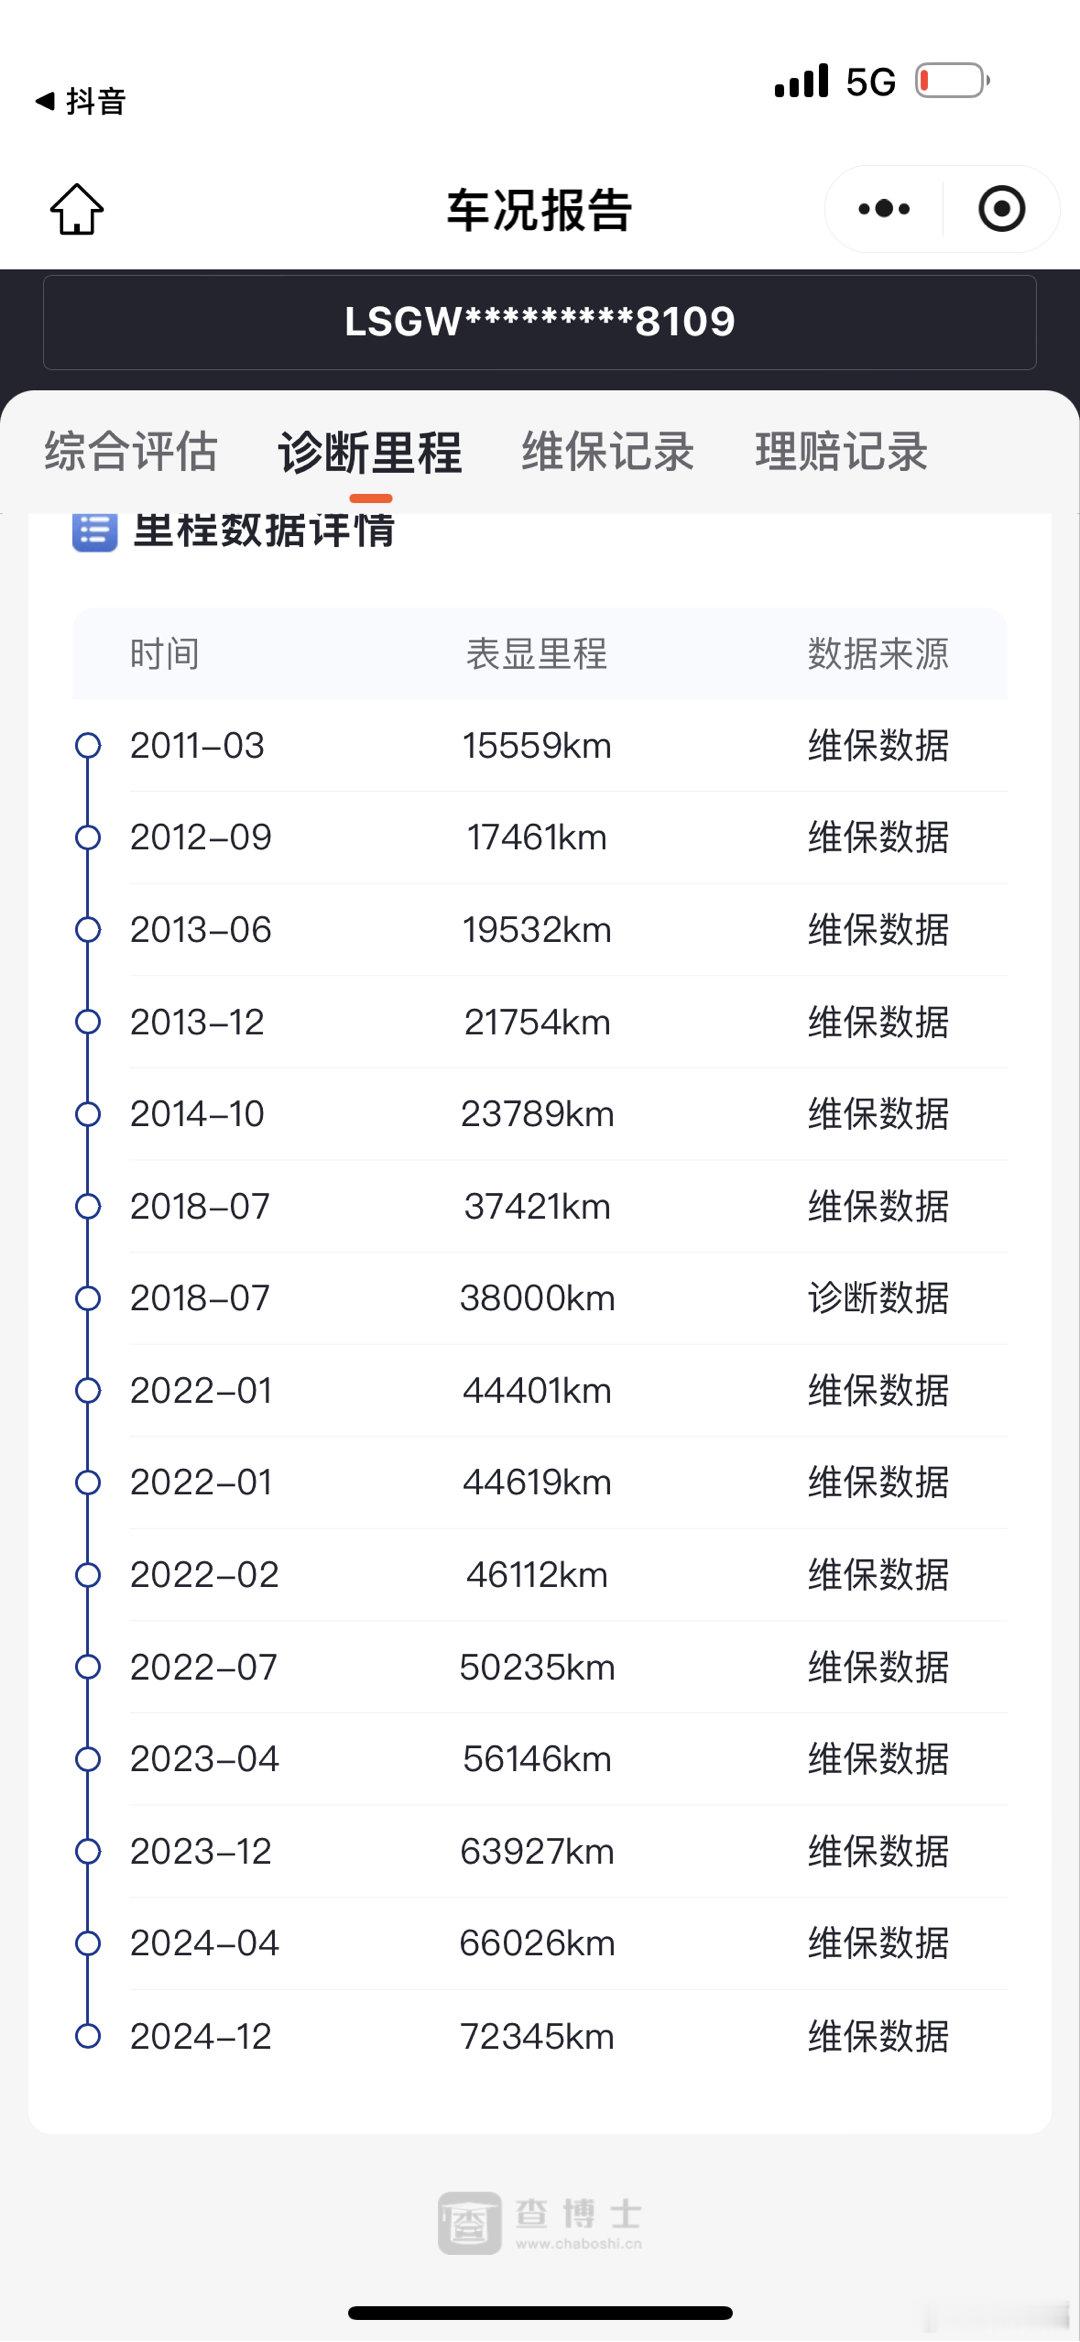Switch to 维保记录 tab
This screenshot has height=2342, width=1080.
608,451
